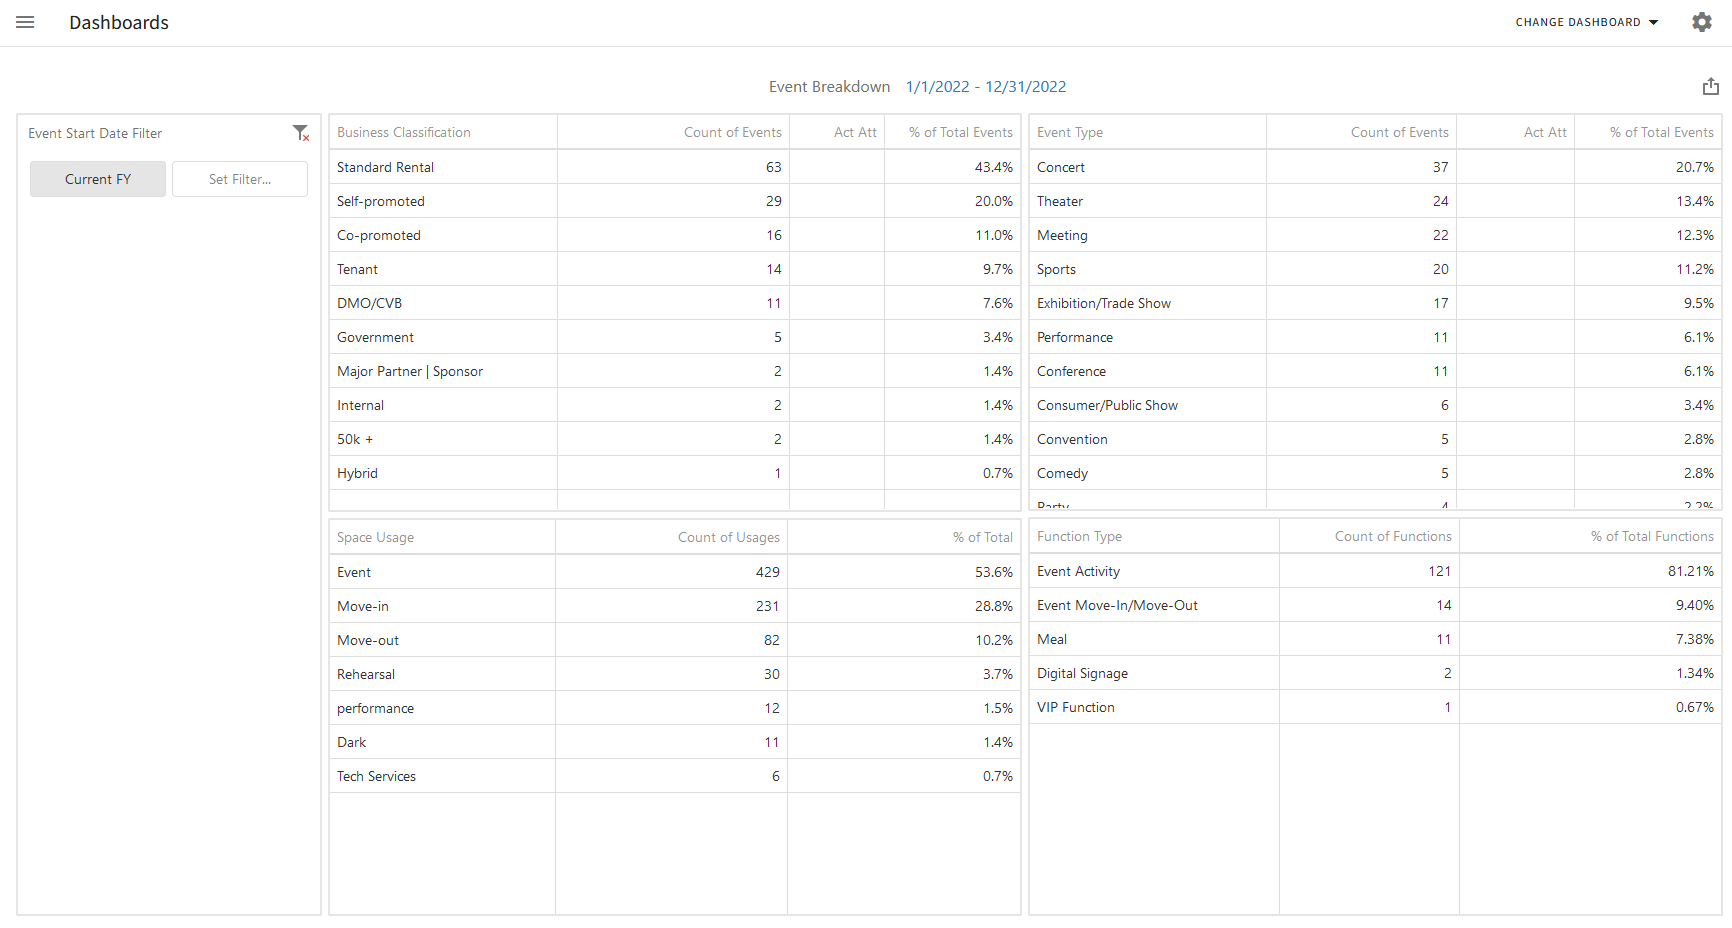
Task: Export the Event Breakdown using the share icon
Action: pyautogui.click(x=1710, y=86)
